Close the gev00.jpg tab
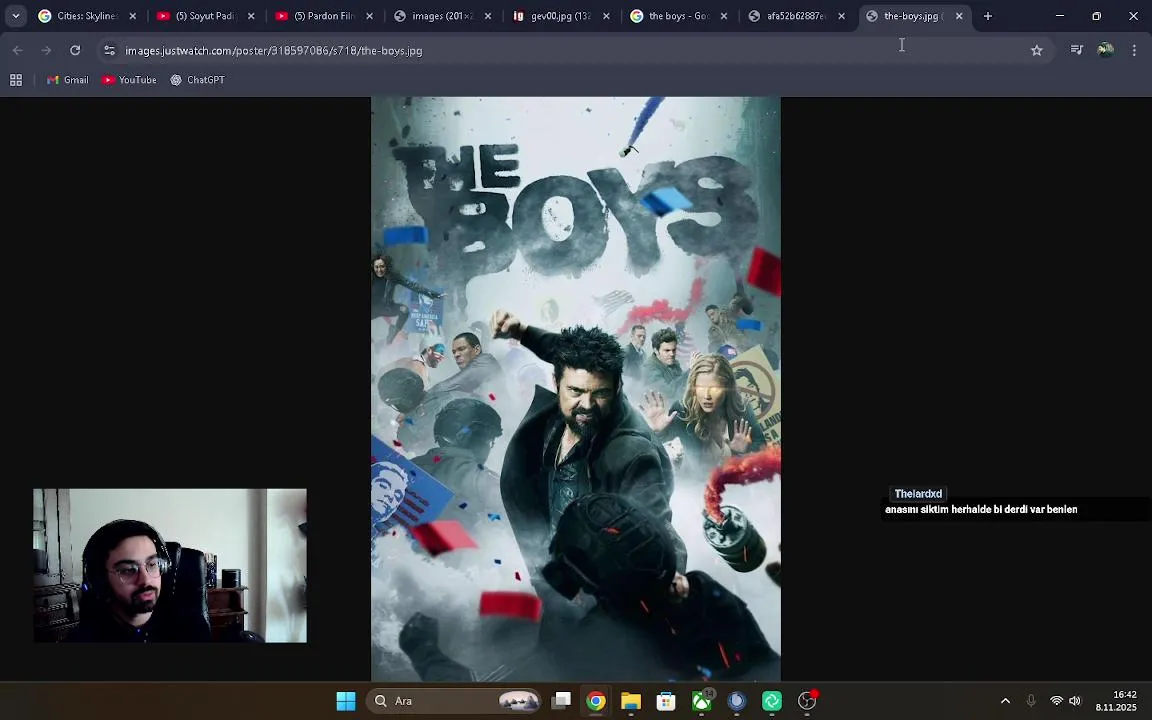The height and width of the screenshot is (720, 1152). tap(605, 15)
